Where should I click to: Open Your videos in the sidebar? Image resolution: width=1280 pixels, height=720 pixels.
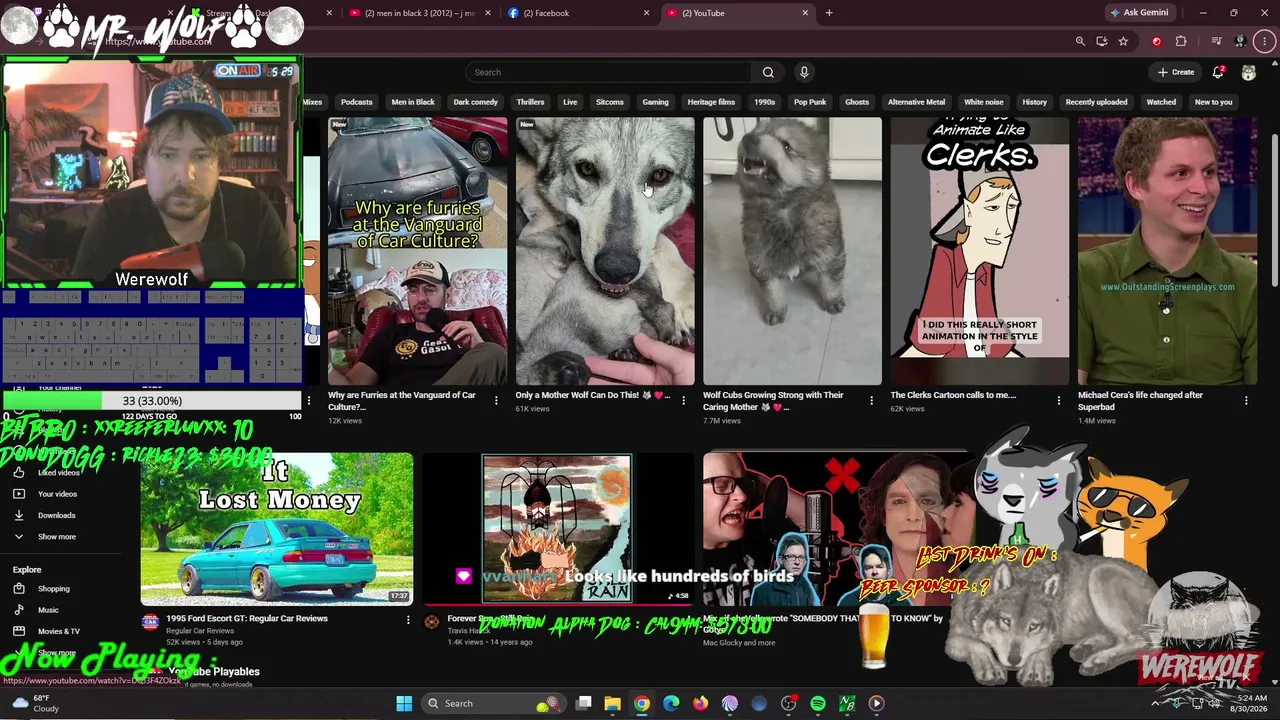(x=57, y=494)
